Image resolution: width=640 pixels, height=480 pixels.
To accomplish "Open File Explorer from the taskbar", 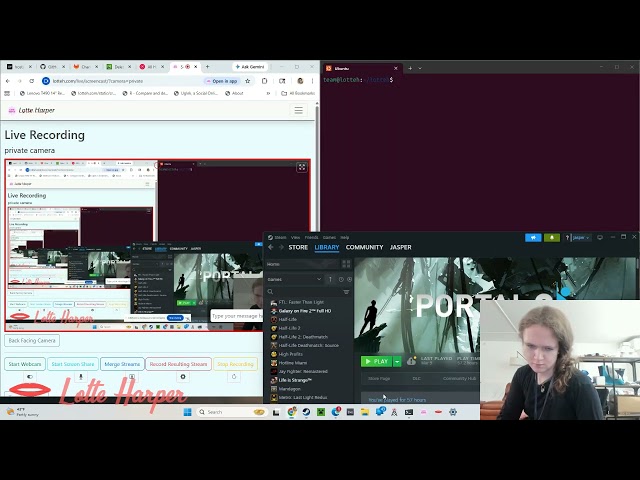I will [364, 412].
